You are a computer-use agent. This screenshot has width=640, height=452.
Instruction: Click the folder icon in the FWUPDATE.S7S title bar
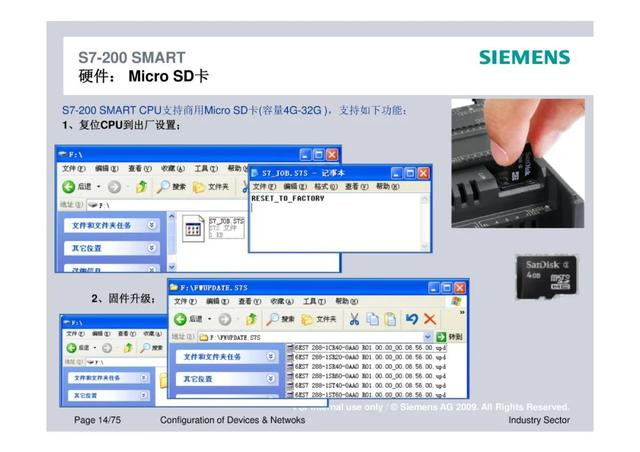coord(174,287)
